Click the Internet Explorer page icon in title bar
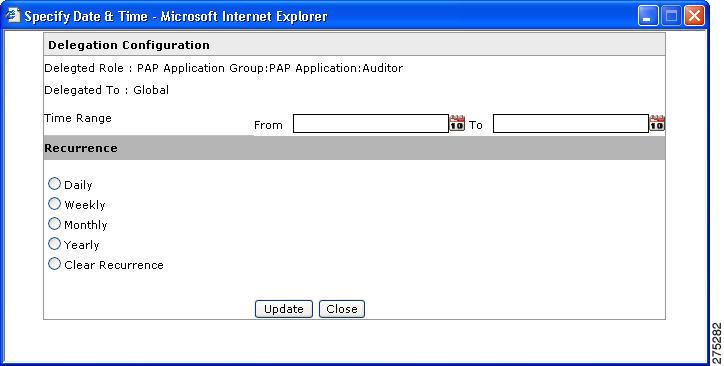Viewport: 724px width, 366px height. (12, 16)
